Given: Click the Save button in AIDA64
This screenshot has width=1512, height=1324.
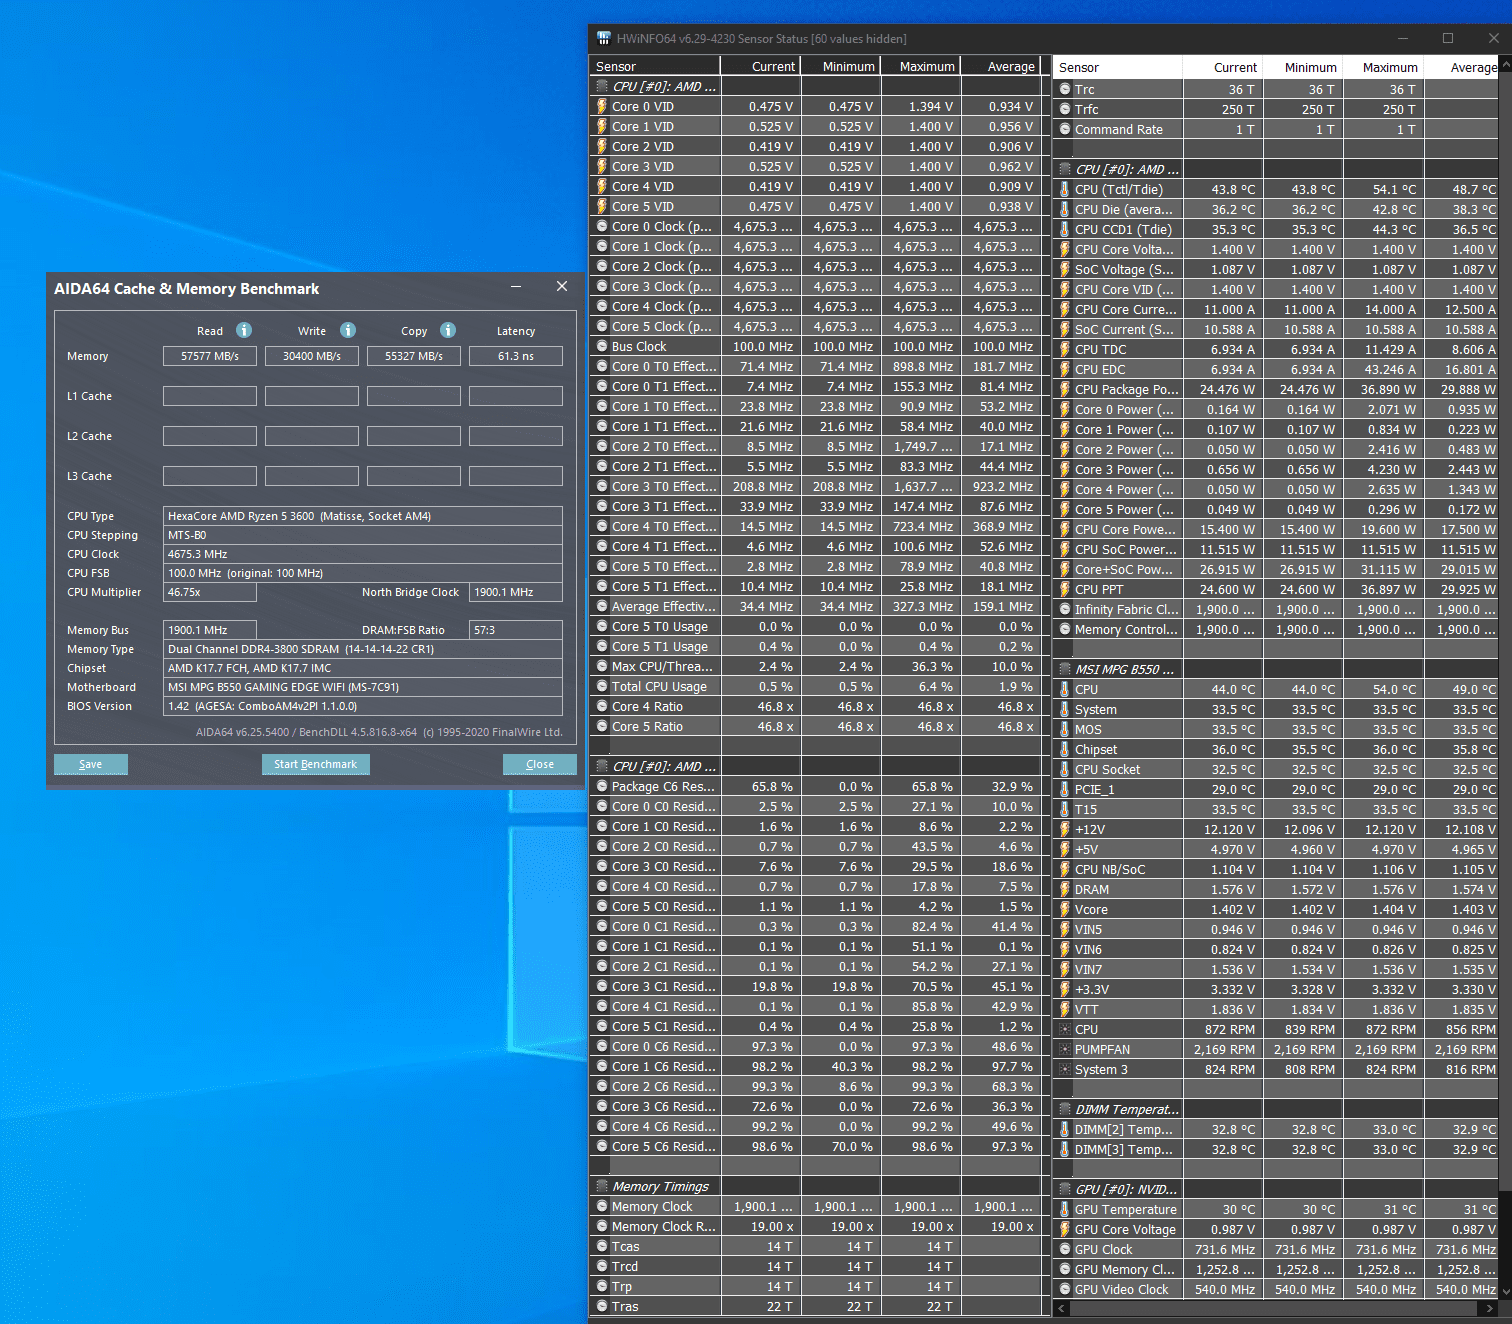Looking at the screenshot, I should coord(91,764).
